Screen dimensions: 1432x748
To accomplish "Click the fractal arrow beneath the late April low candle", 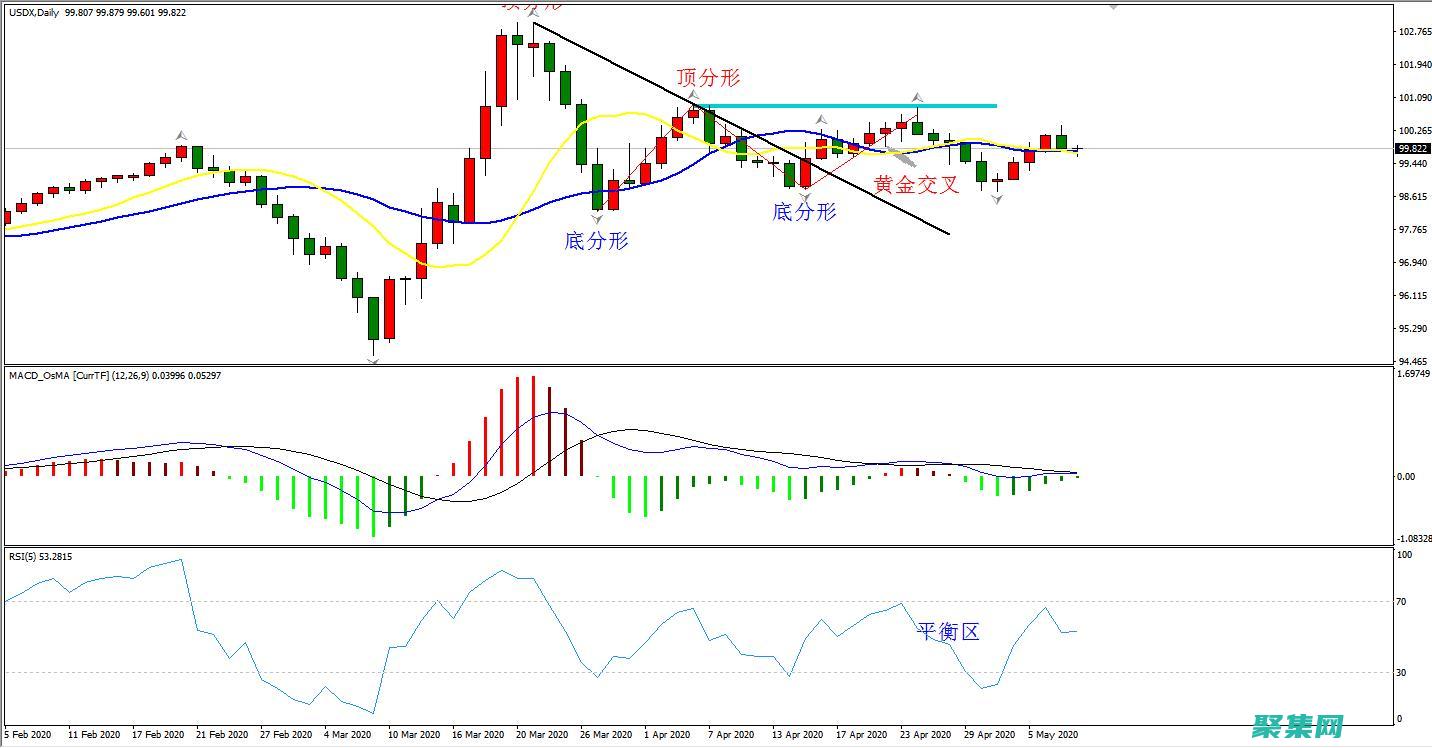I will coord(997,200).
